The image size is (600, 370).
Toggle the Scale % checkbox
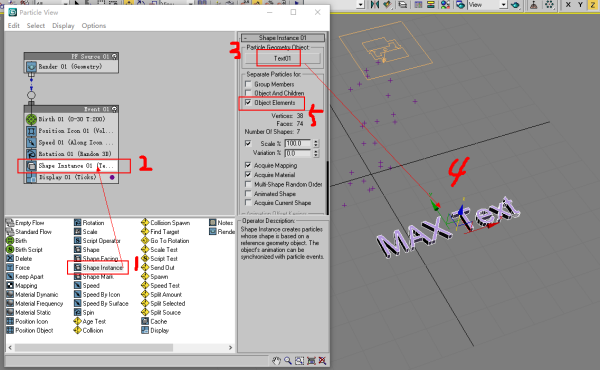click(248, 143)
